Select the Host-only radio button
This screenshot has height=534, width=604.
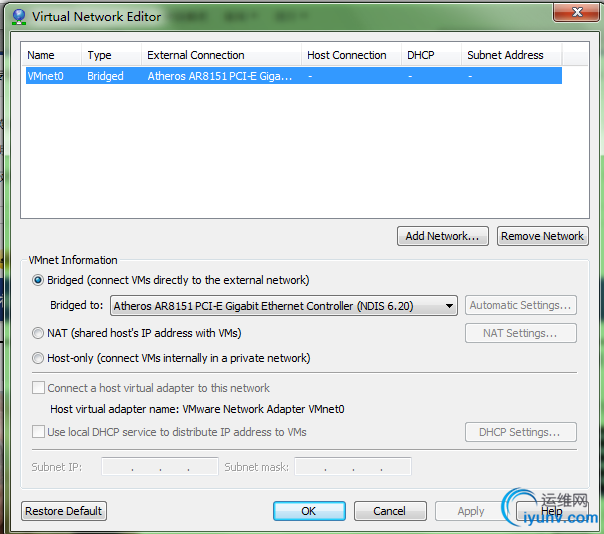(x=38, y=358)
